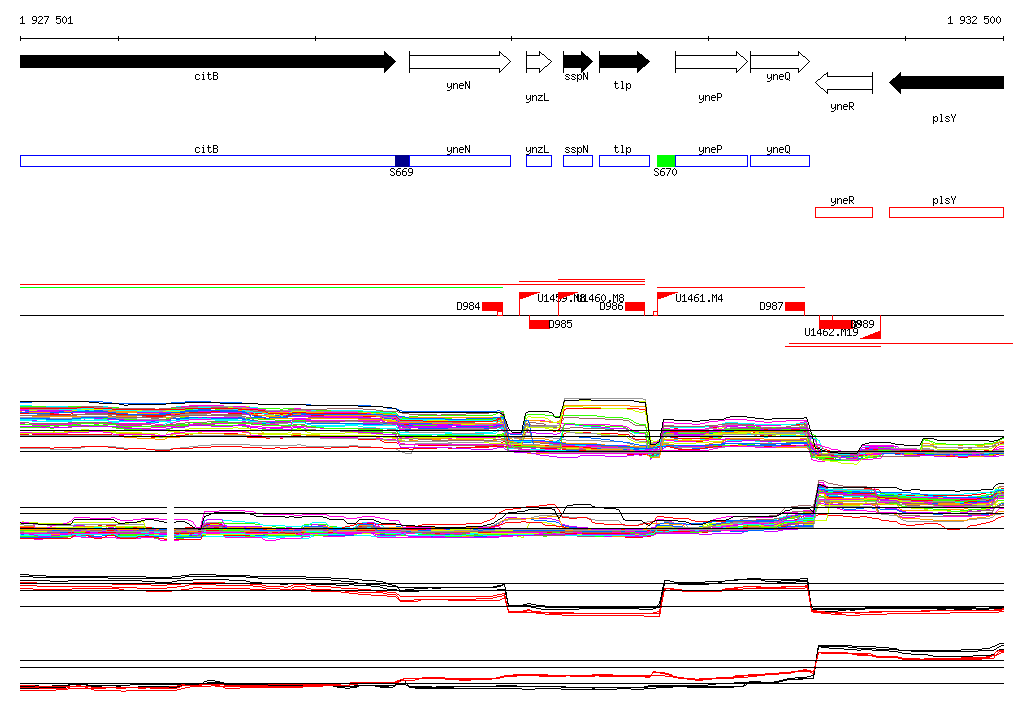Click the plsY label under the black arrow
The width and height of the screenshot is (1024, 714).
(944, 118)
